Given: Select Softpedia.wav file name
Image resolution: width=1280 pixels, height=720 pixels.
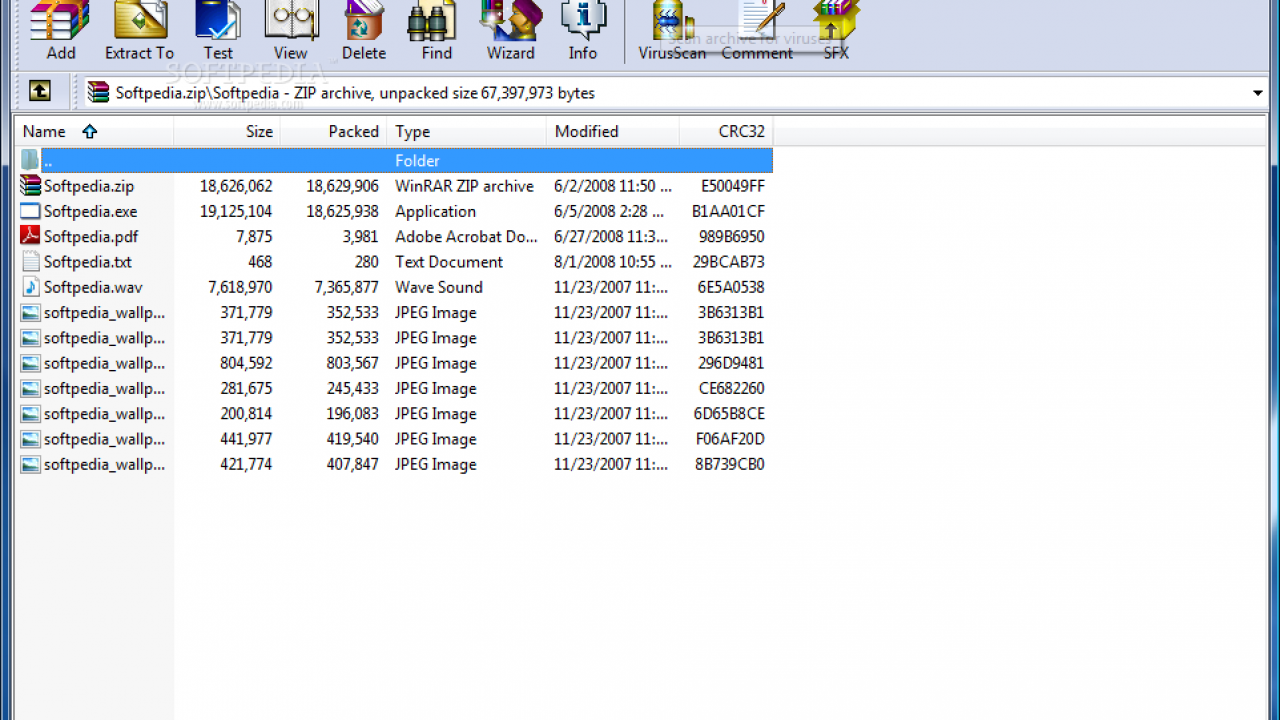Looking at the screenshot, I should pyautogui.click(x=93, y=287).
